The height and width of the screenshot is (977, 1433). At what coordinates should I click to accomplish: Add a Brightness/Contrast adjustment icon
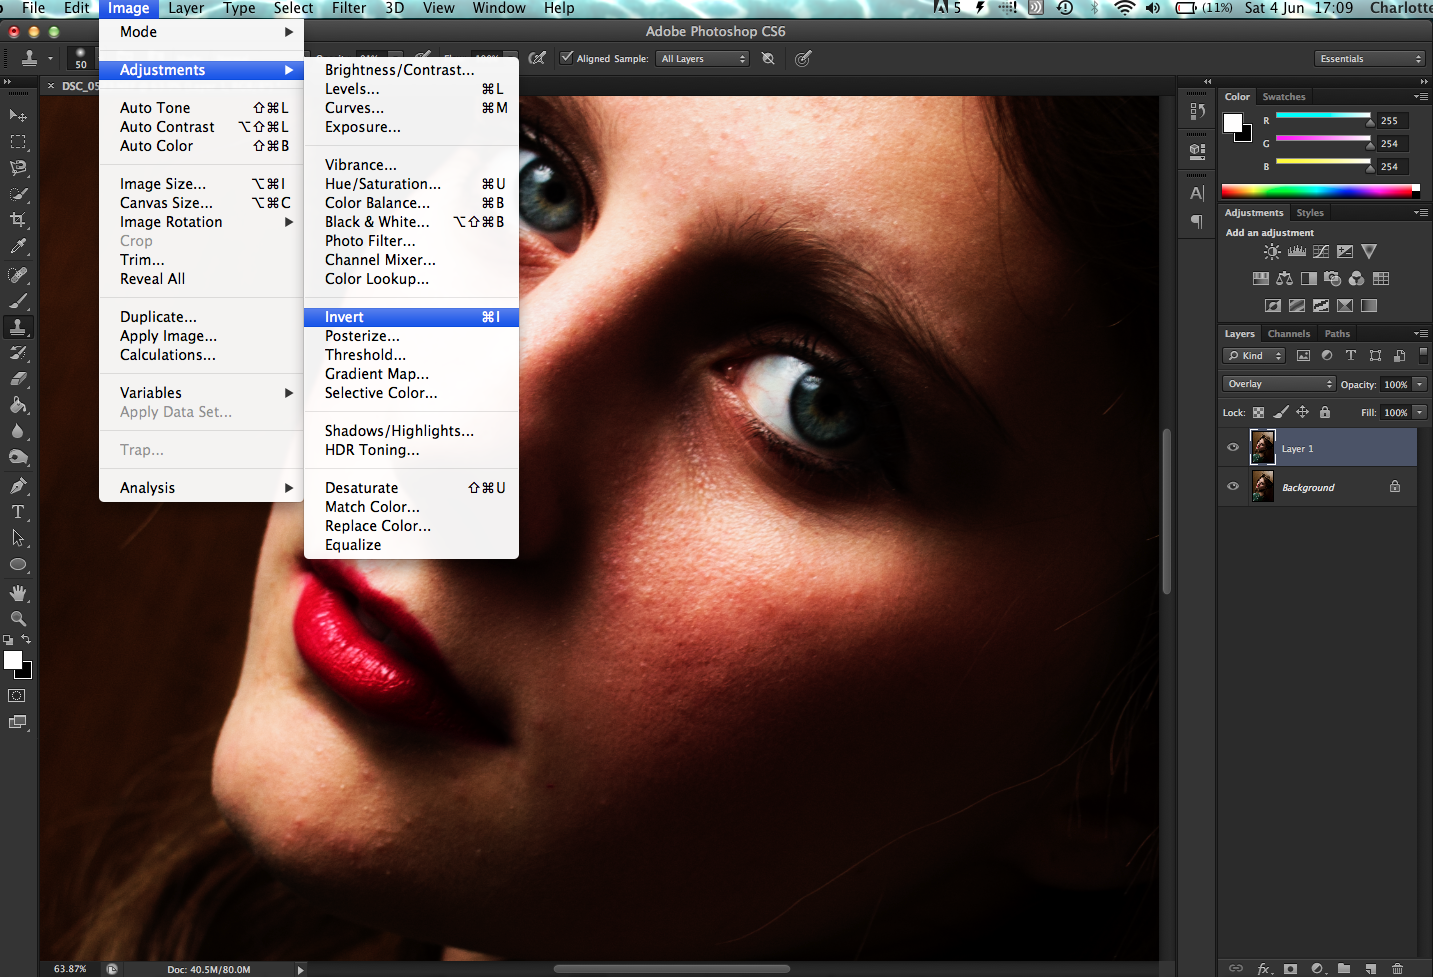1272,252
